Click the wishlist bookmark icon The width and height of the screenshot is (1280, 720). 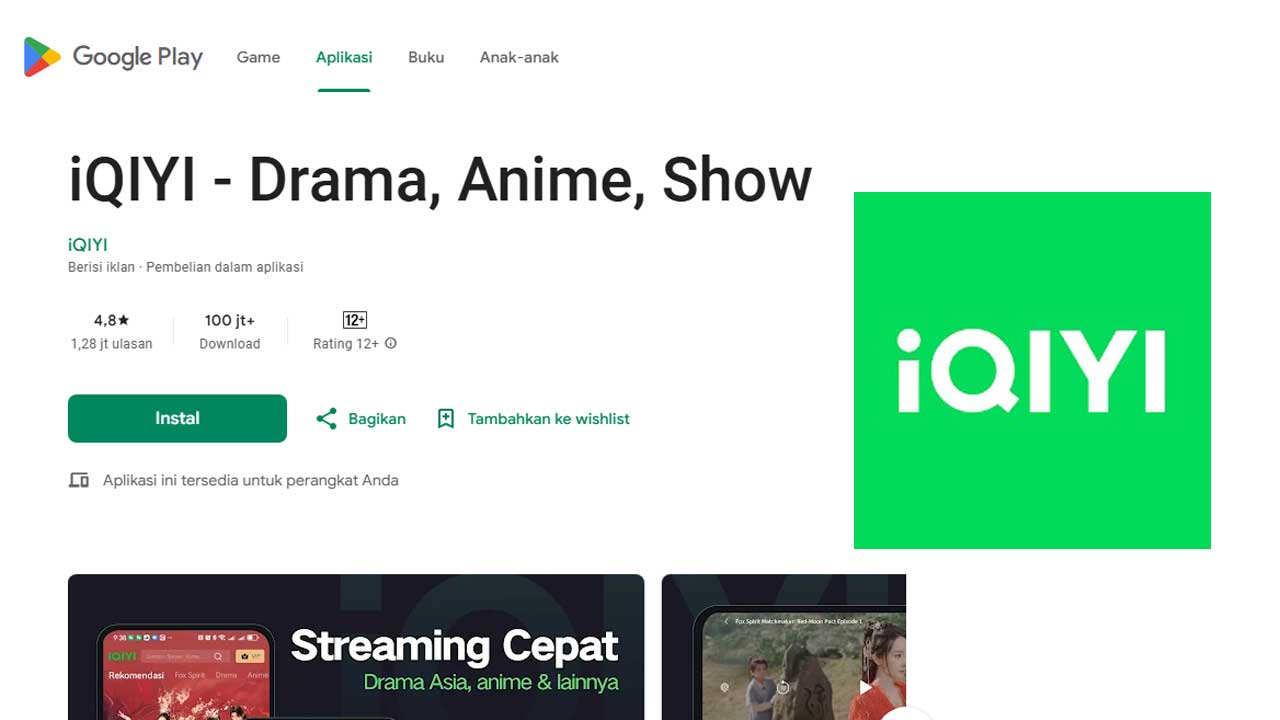446,419
